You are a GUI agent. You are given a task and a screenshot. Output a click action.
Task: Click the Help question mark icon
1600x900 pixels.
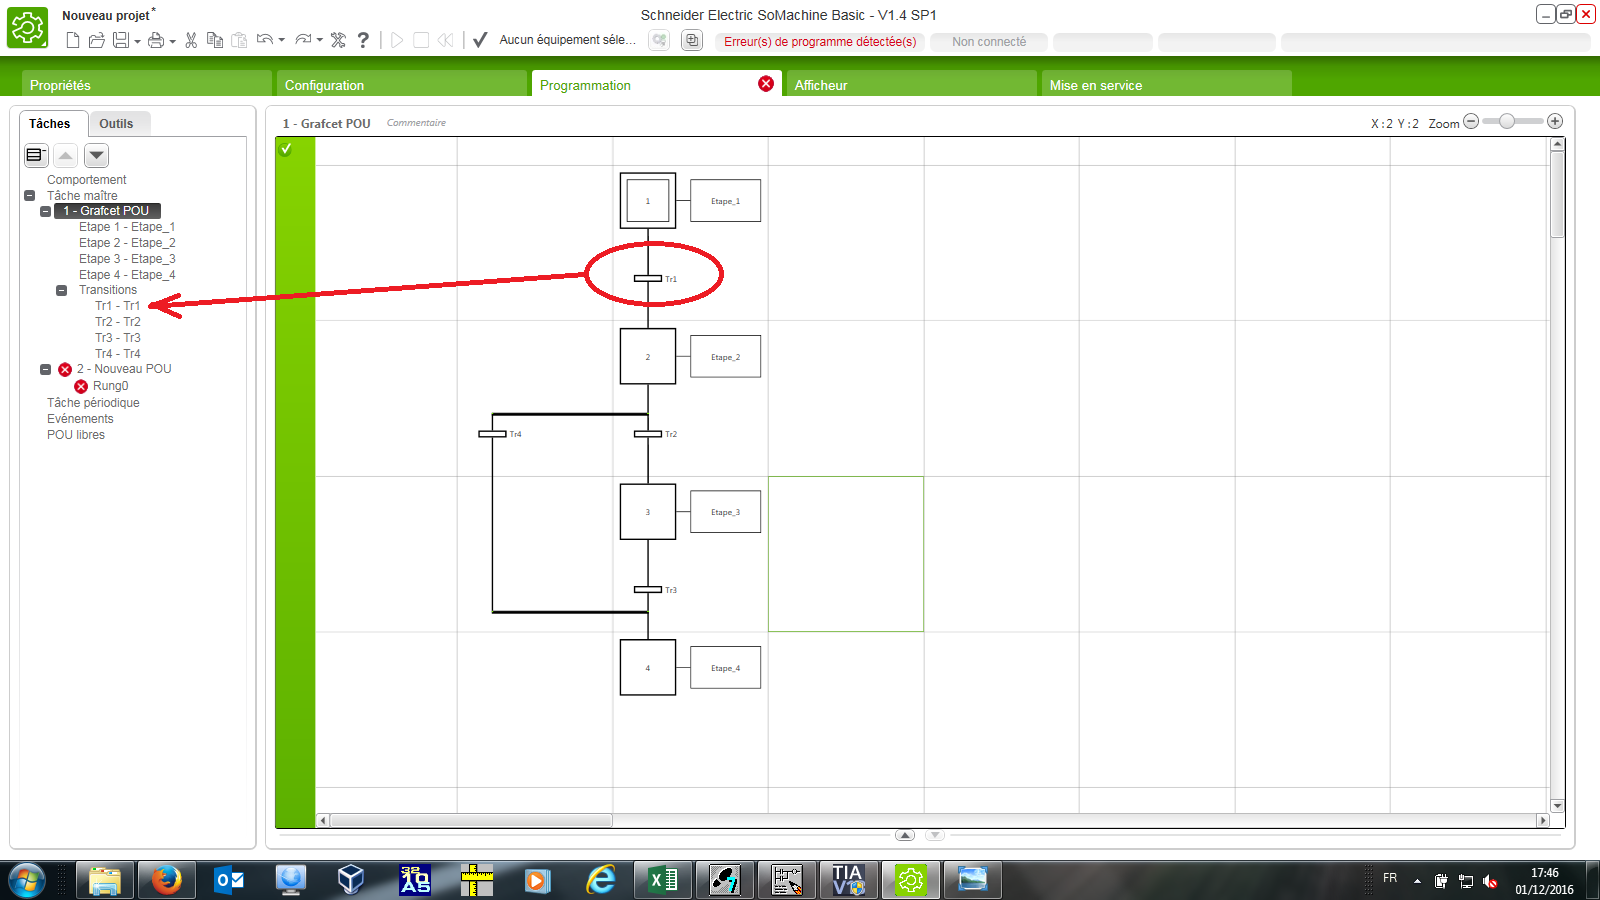[363, 40]
